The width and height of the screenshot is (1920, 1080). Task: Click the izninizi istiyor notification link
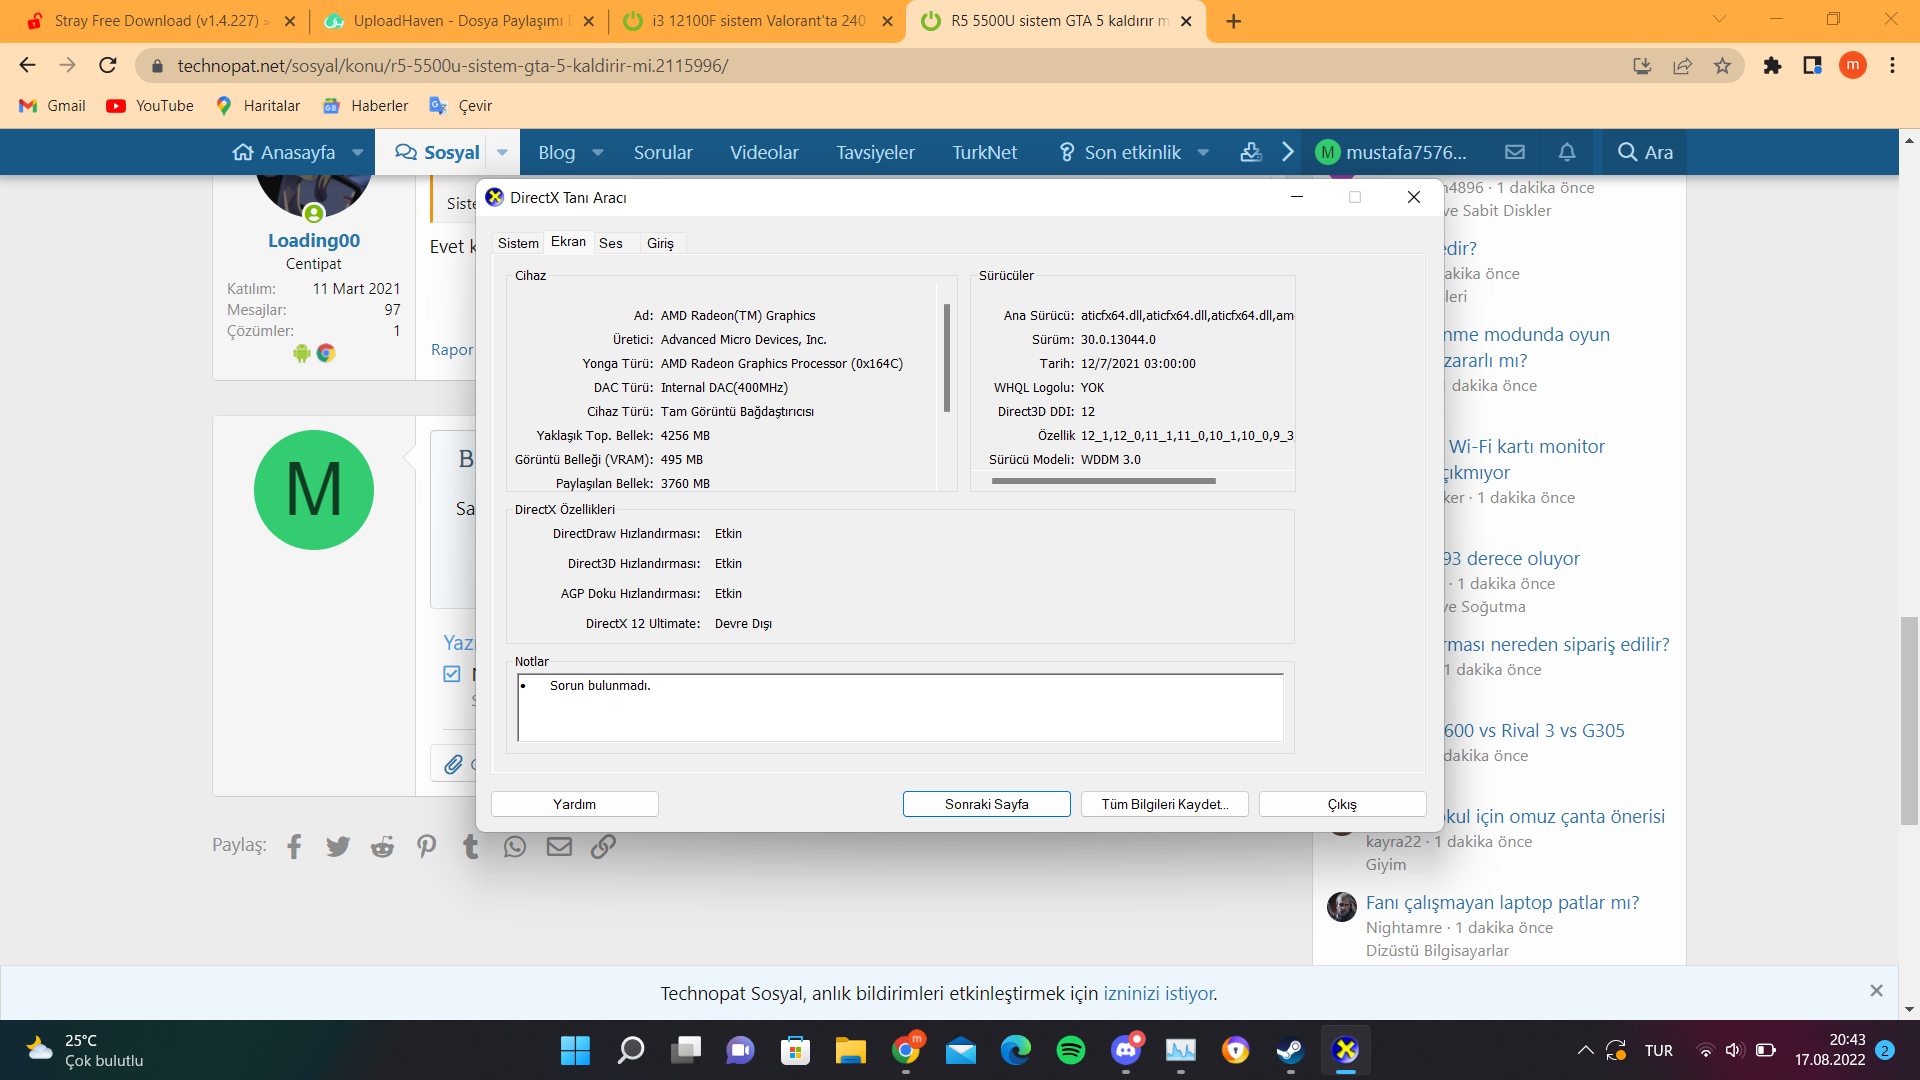tap(1159, 993)
